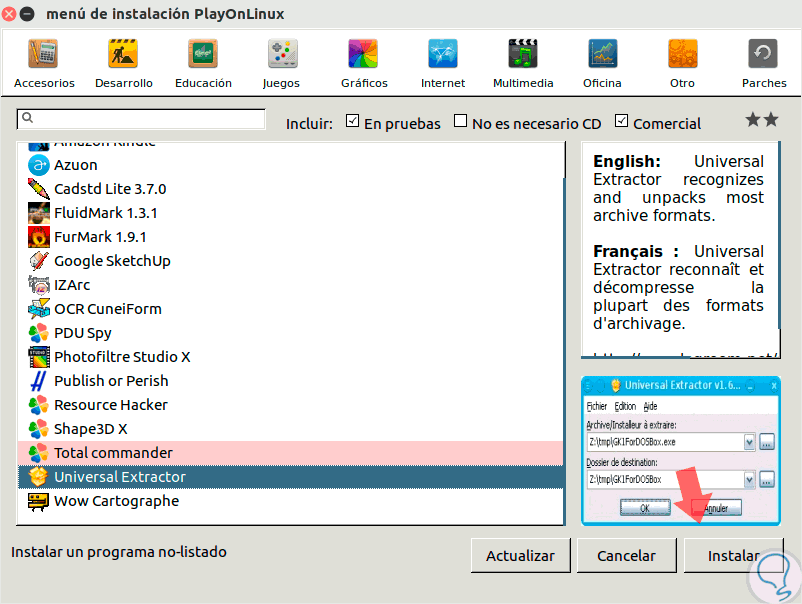
Task: Select 'Shape3D X' entry
Action: pyautogui.click(x=291, y=429)
